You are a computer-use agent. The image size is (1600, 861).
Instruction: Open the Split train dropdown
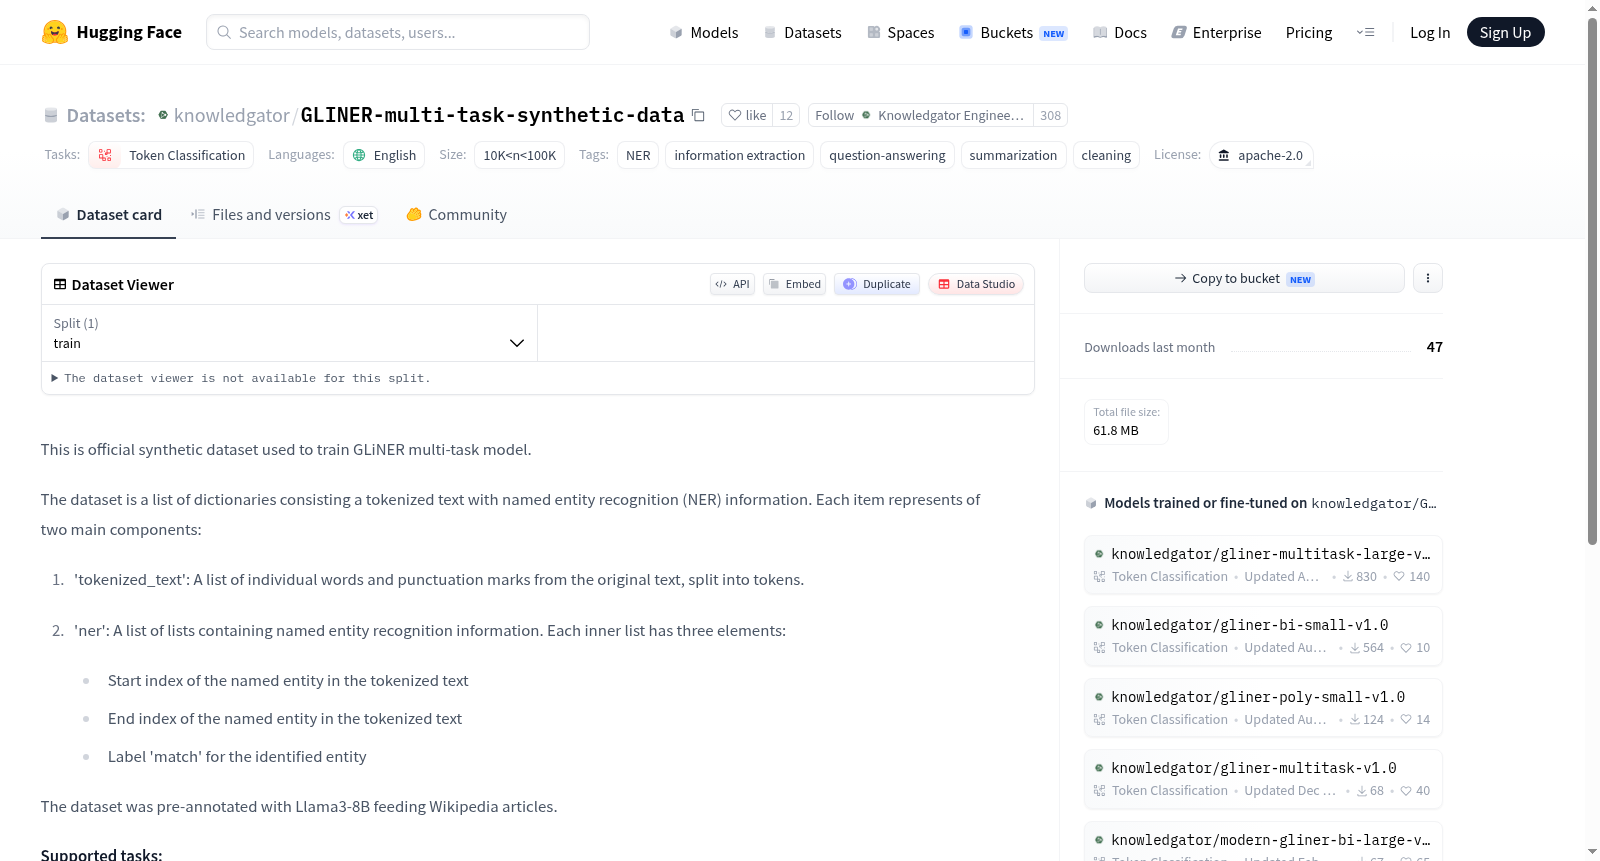[x=289, y=333]
